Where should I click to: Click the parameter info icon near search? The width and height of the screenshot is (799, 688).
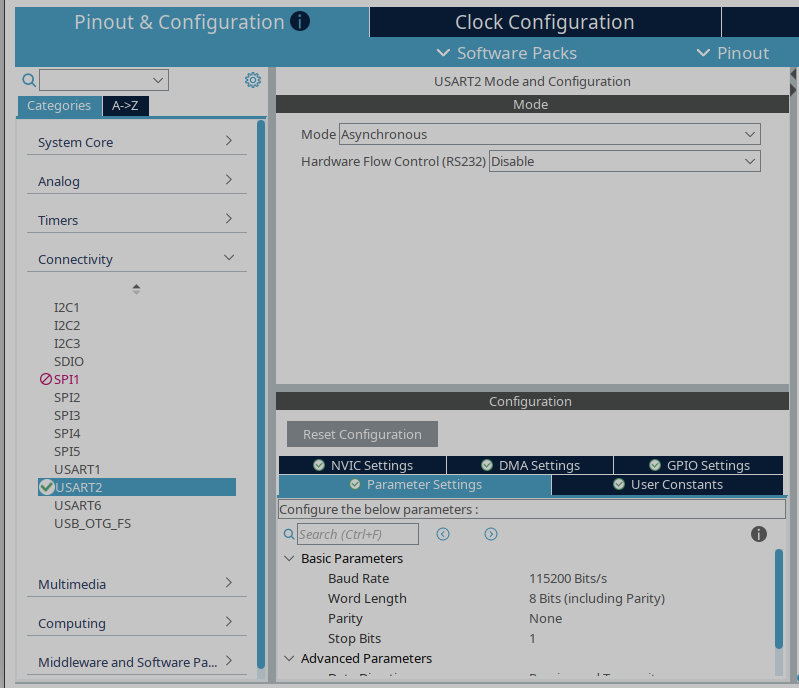click(758, 534)
